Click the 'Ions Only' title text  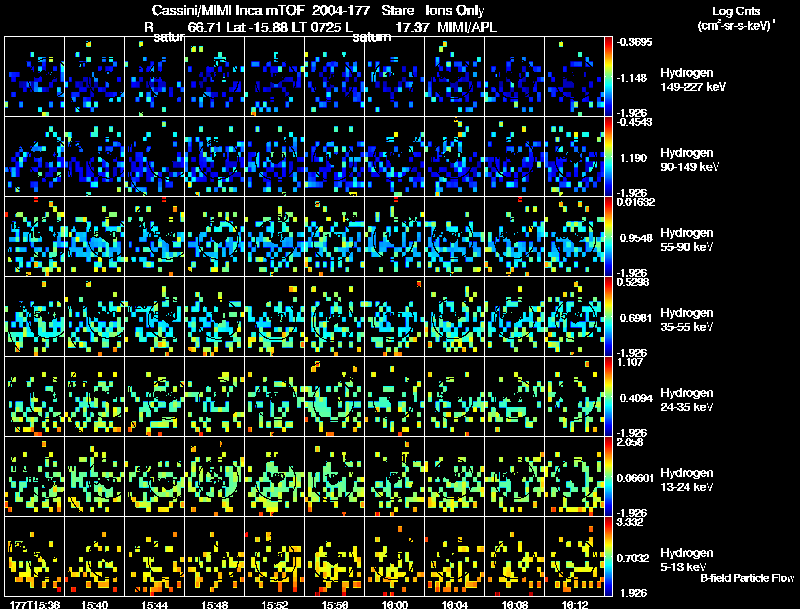[455, 11]
